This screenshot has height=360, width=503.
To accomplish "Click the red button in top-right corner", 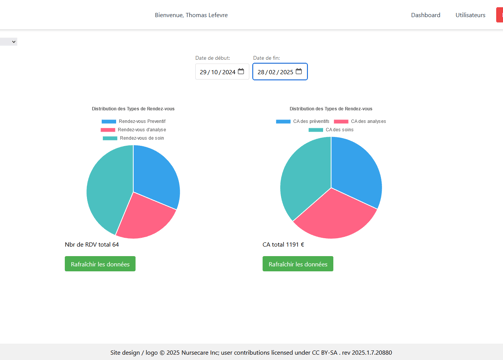I will 500,15.
